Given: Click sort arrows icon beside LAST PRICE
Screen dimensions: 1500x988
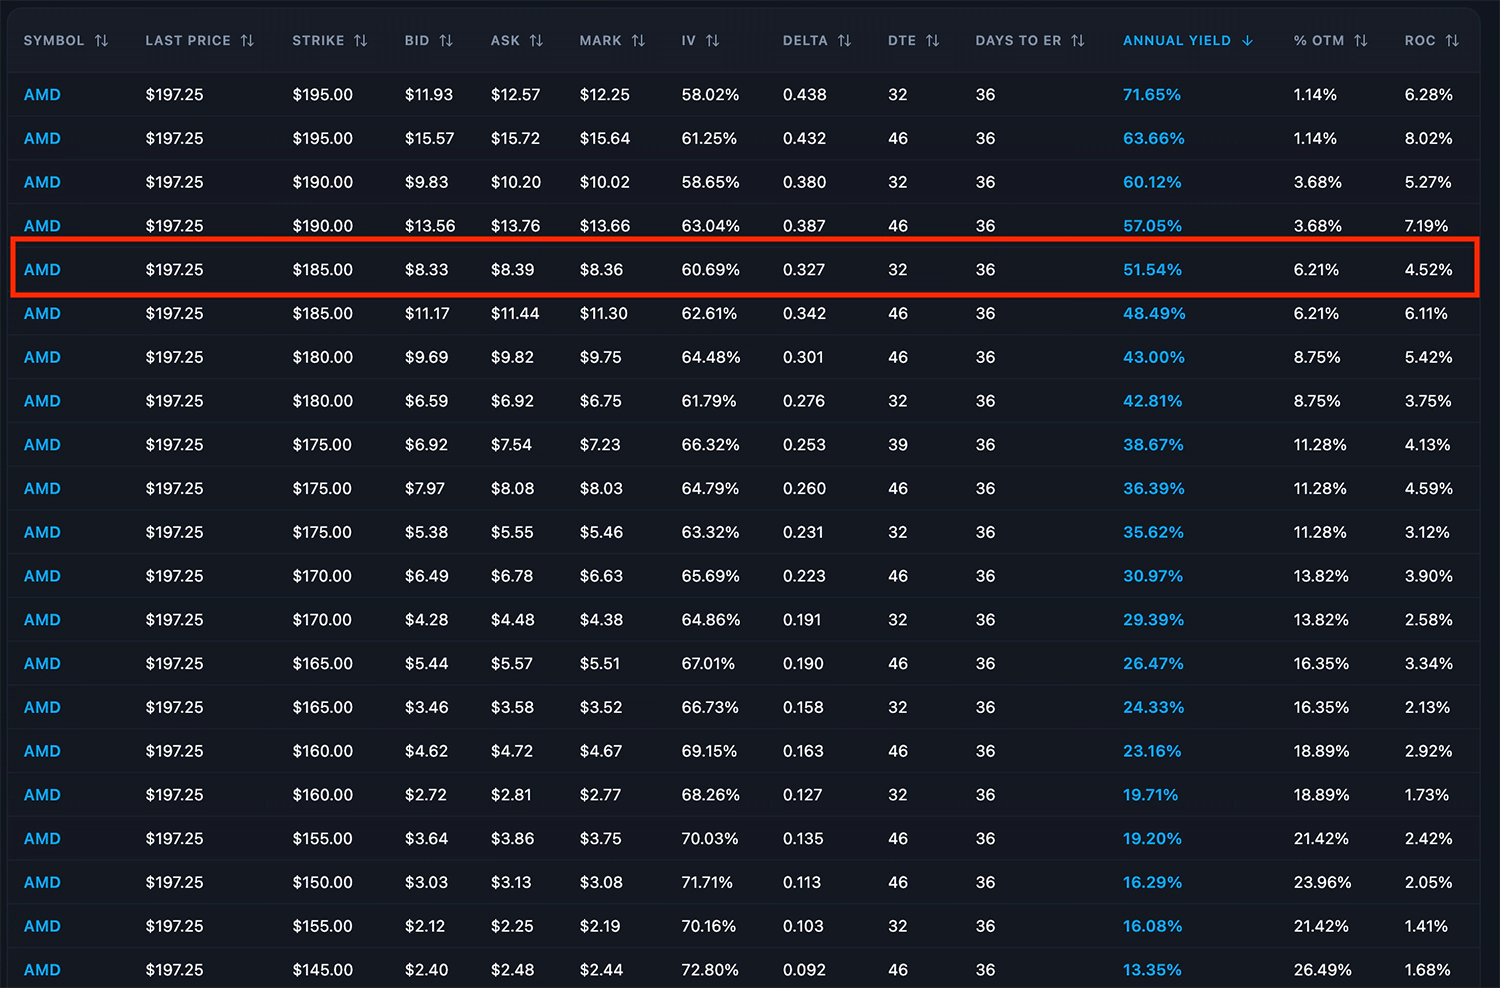Looking at the screenshot, I should click(x=247, y=41).
